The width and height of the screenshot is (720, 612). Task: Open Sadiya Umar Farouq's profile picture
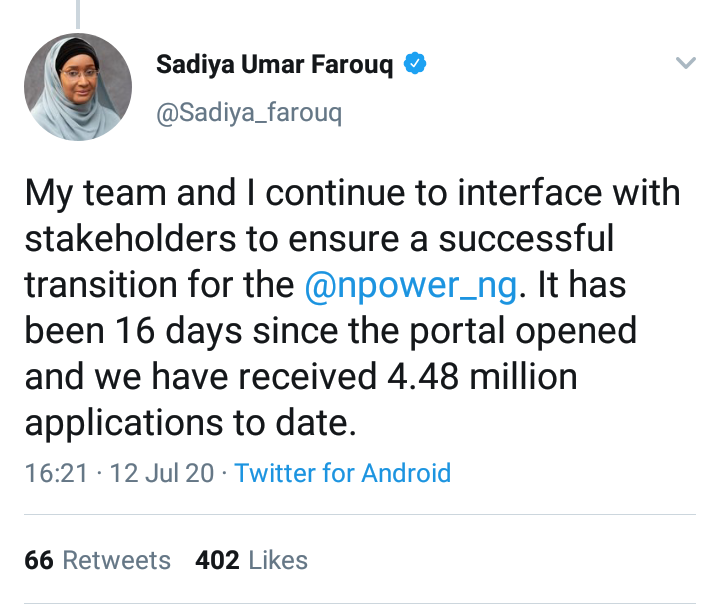tap(78, 87)
